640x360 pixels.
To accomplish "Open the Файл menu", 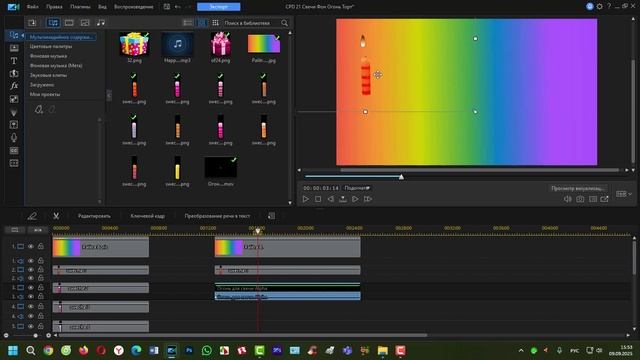I will click(x=33, y=7).
